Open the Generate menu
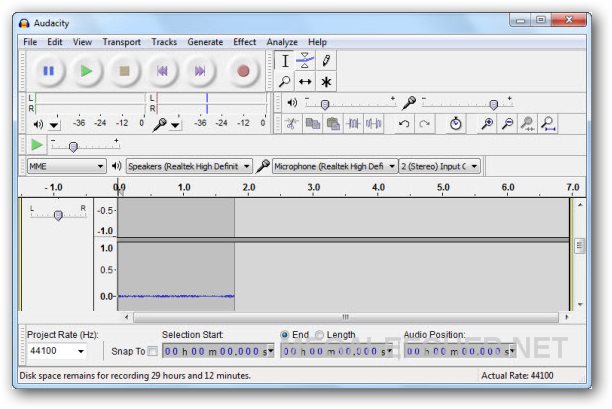Screen dimensions: 612x409 pyautogui.click(x=205, y=42)
